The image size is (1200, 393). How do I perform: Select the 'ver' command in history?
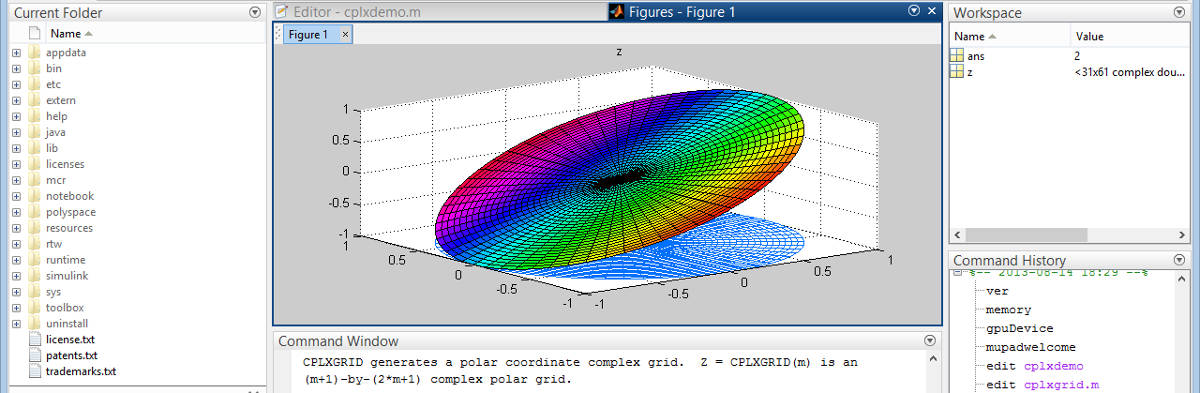click(x=997, y=292)
